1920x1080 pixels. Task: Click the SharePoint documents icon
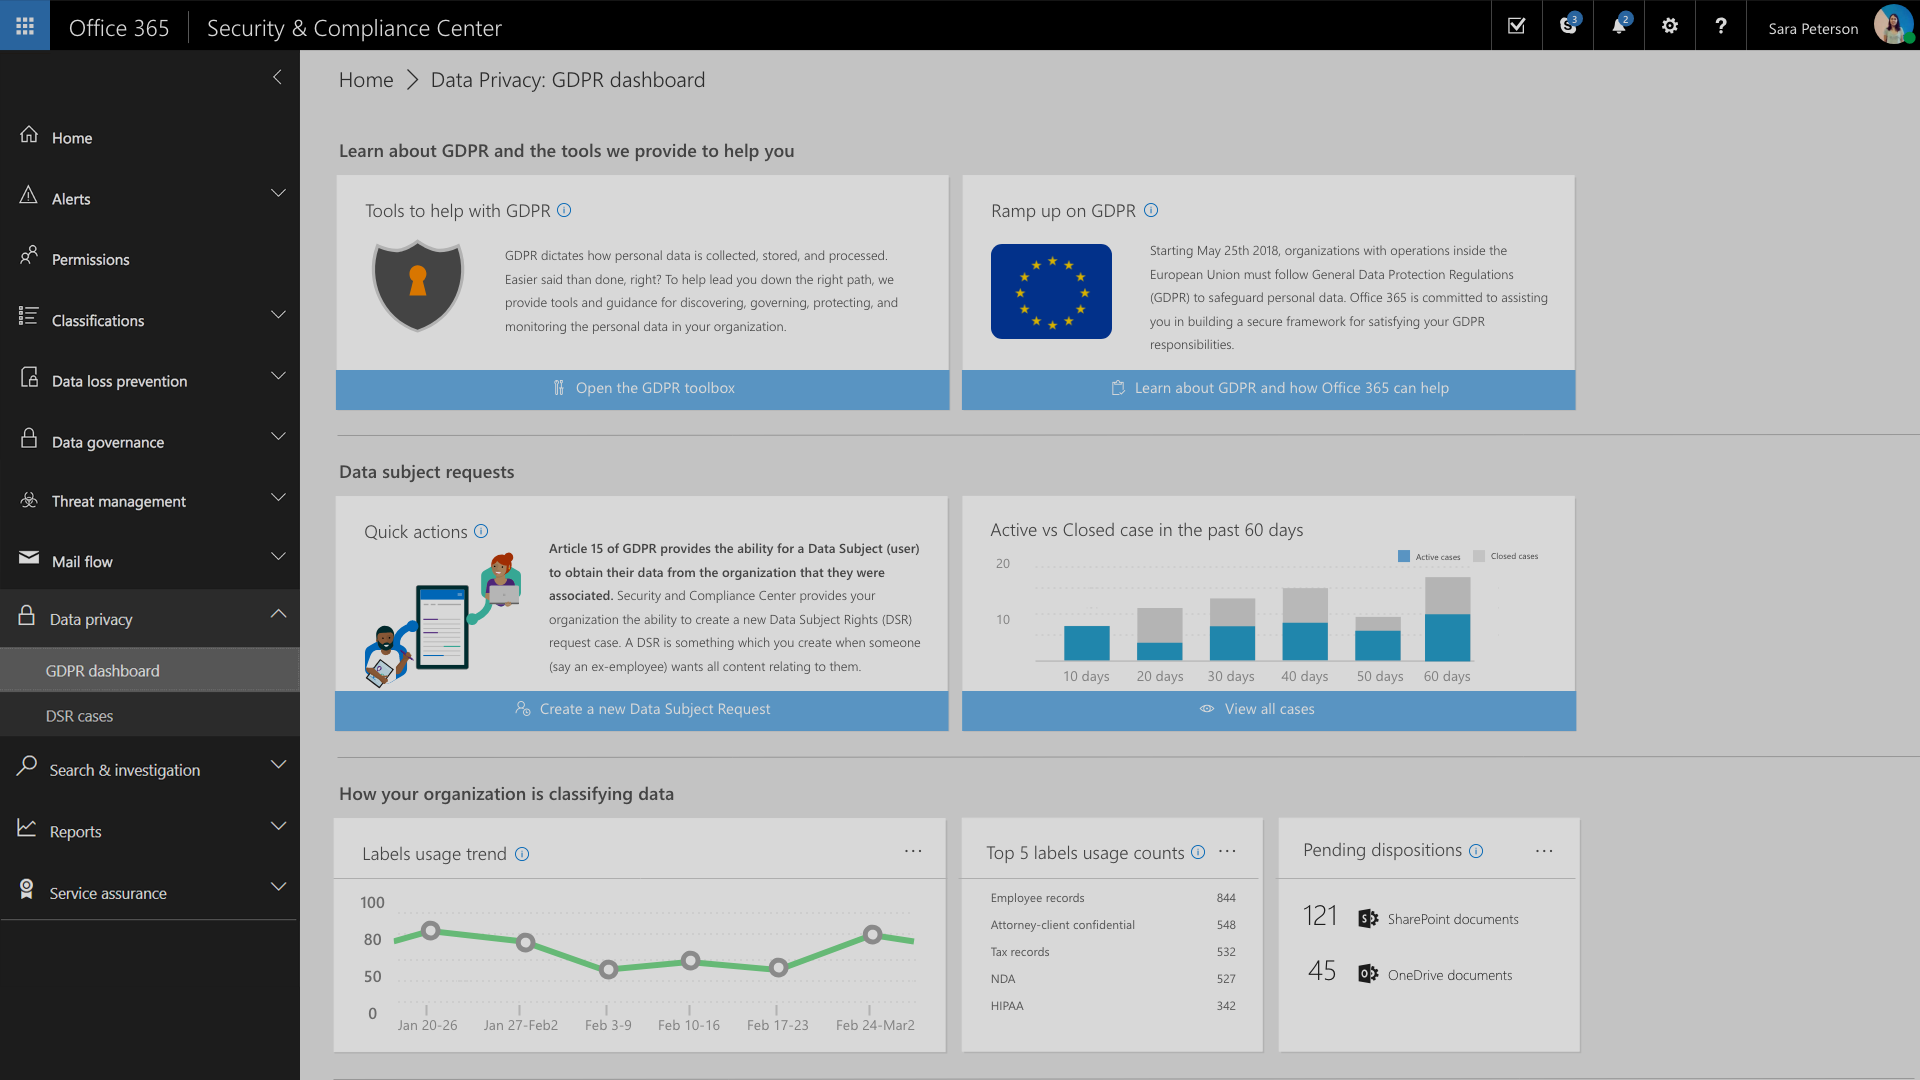click(1367, 917)
